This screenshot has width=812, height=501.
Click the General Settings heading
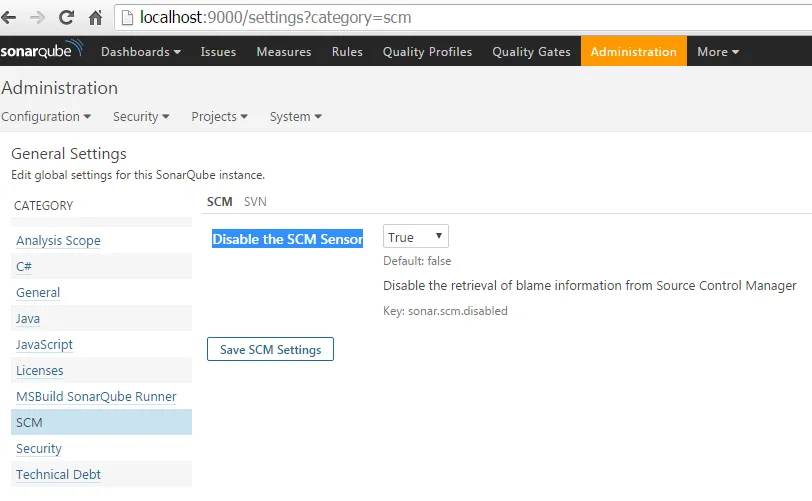click(69, 154)
